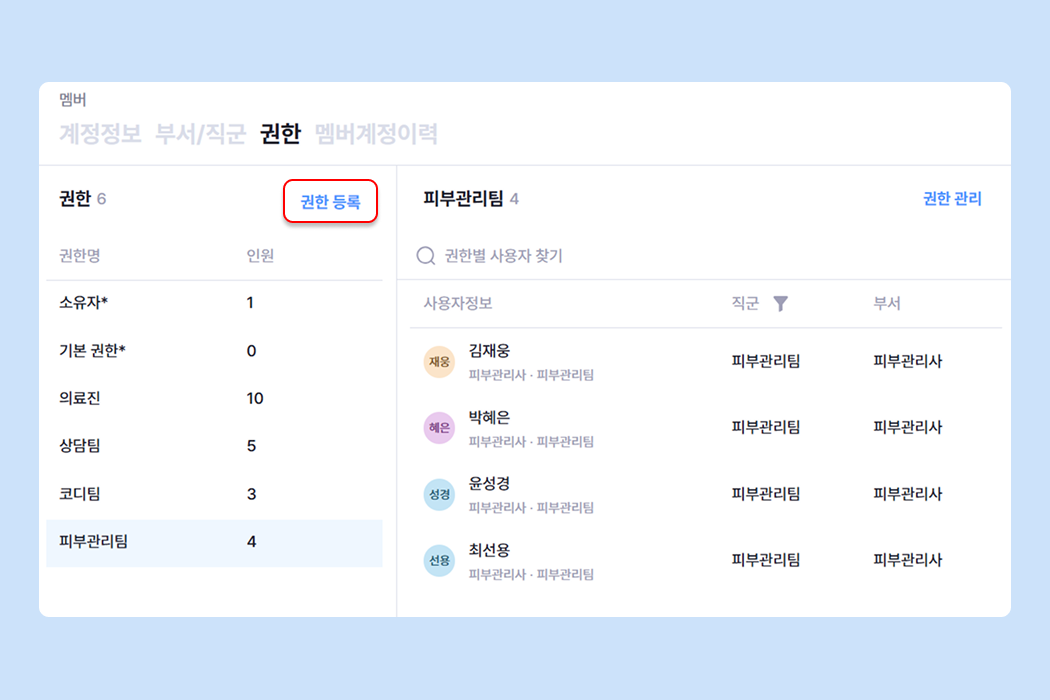
Task: Click the 권한 등록 button
Action: click(x=330, y=202)
